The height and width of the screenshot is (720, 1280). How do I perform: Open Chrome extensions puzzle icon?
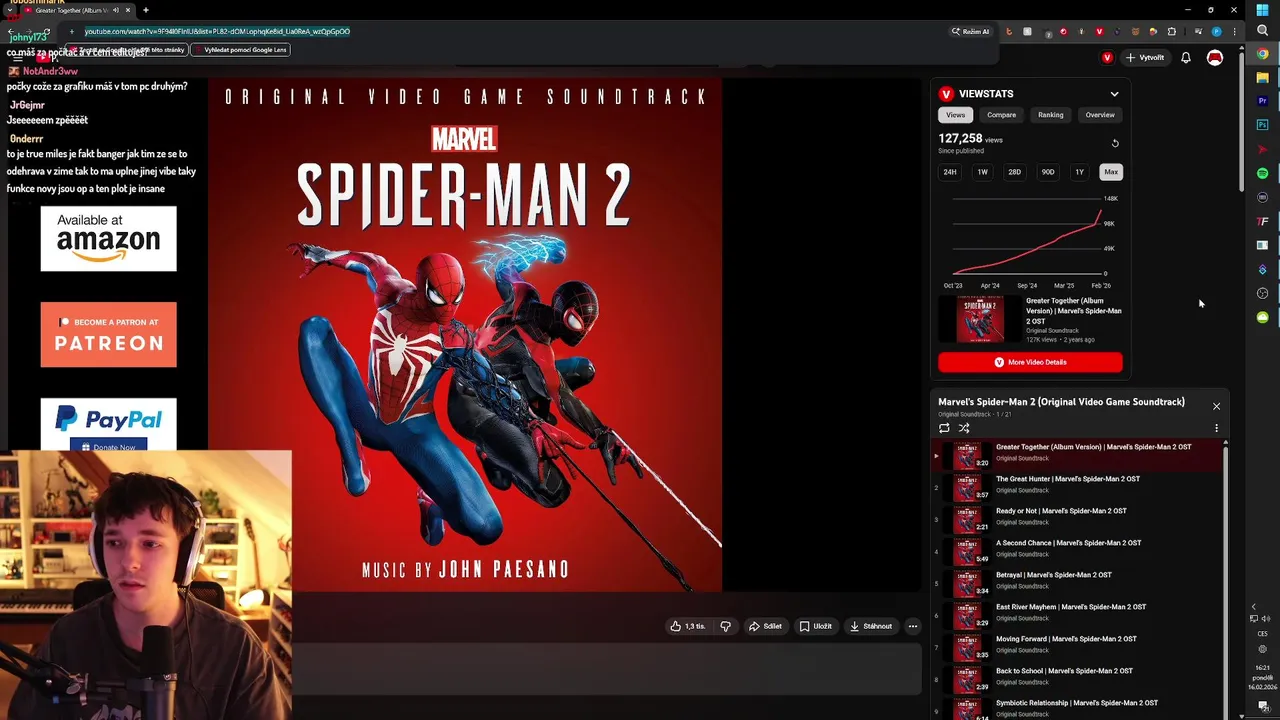1172,31
